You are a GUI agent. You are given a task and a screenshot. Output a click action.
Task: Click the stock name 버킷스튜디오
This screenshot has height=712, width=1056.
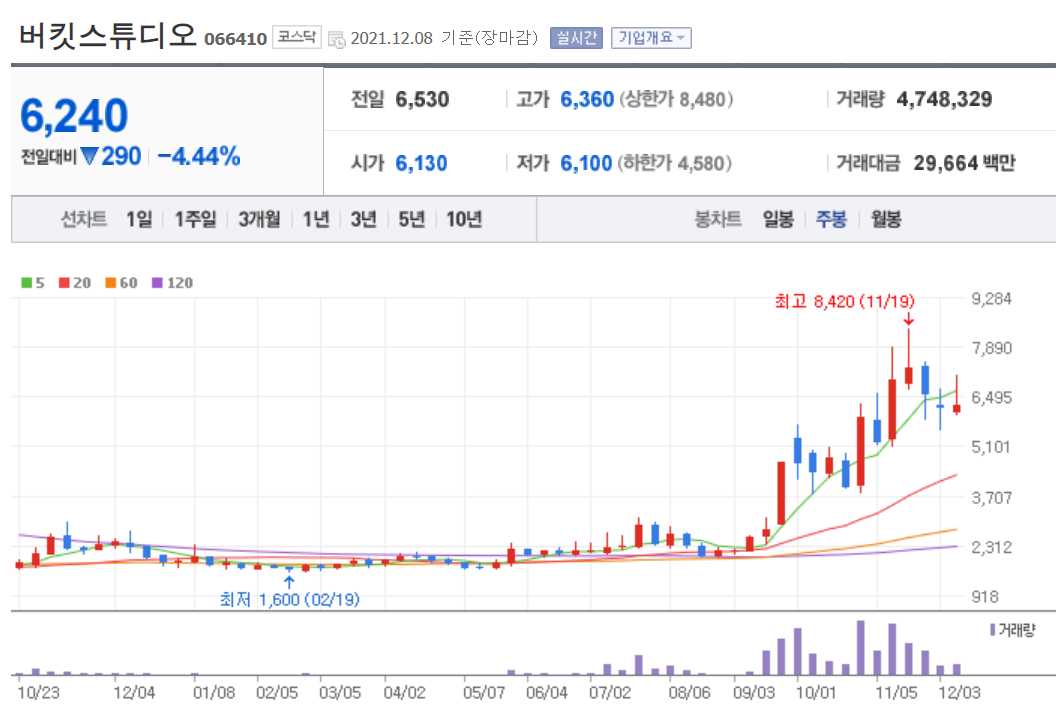pyautogui.click(x=107, y=35)
